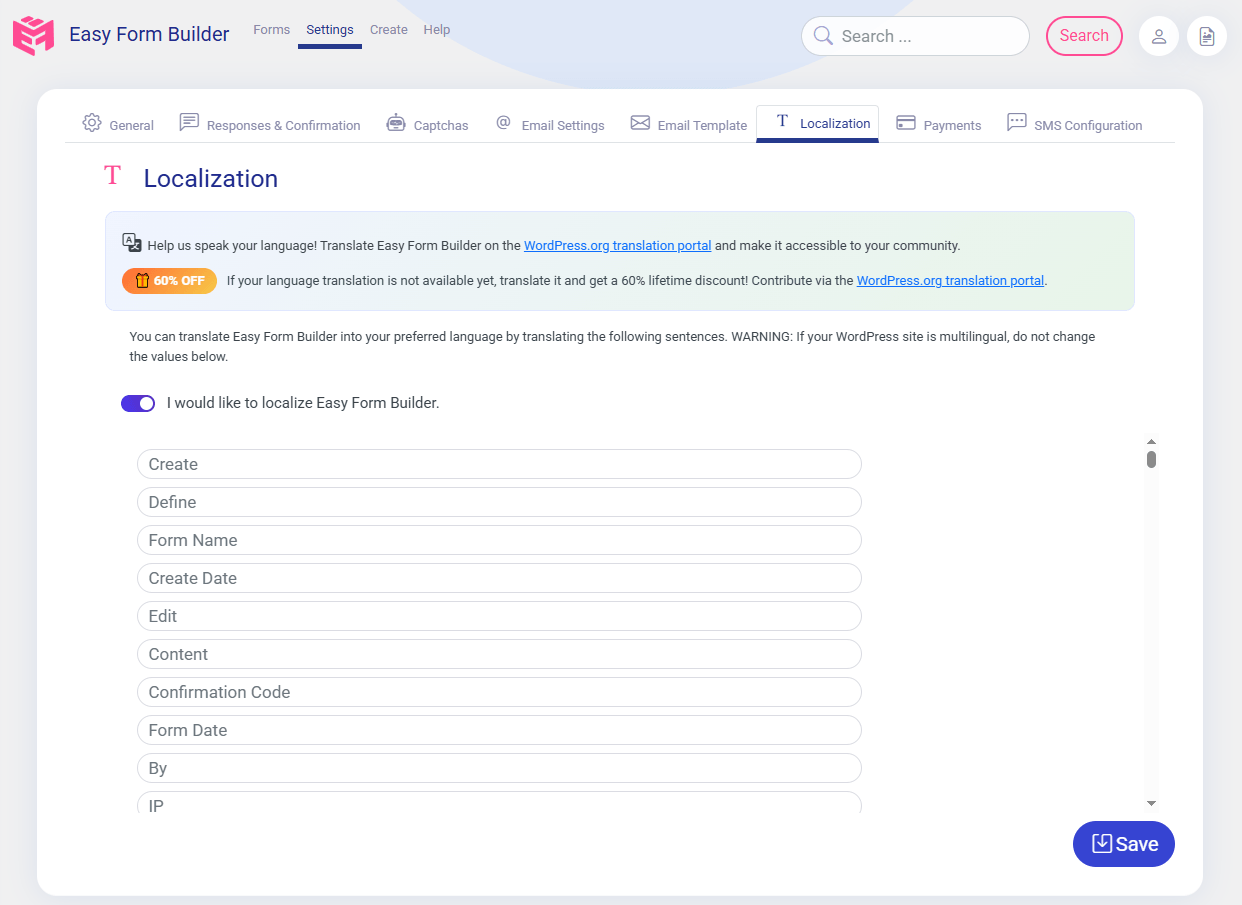
Task: Click the Payments card icon
Action: pos(907,122)
